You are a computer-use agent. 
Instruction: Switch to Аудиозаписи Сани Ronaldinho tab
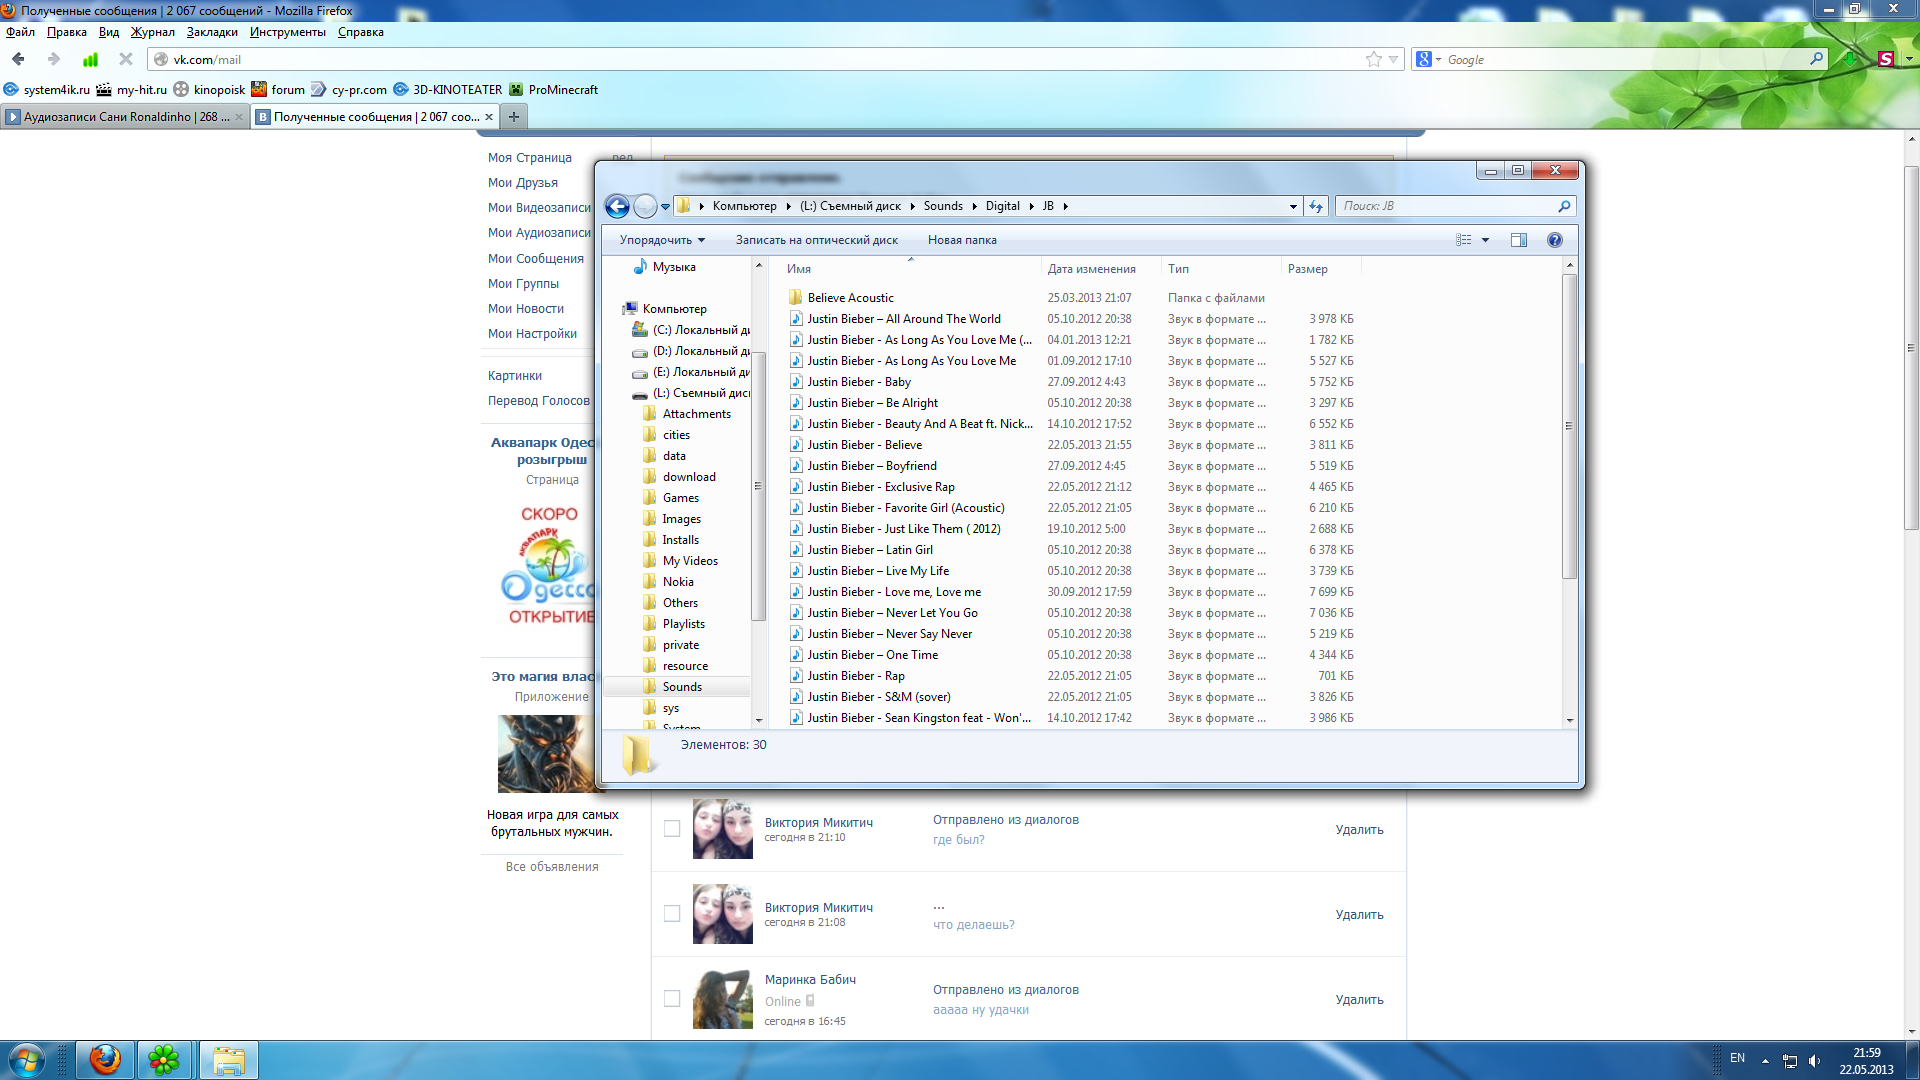click(125, 117)
